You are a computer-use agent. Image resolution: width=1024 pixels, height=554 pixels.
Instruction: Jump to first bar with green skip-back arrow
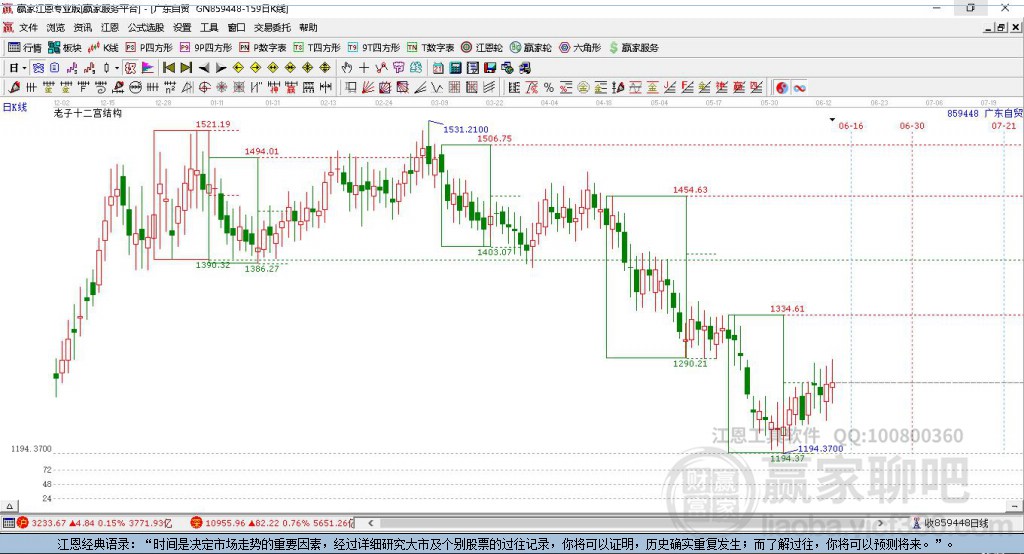(x=168, y=68)
